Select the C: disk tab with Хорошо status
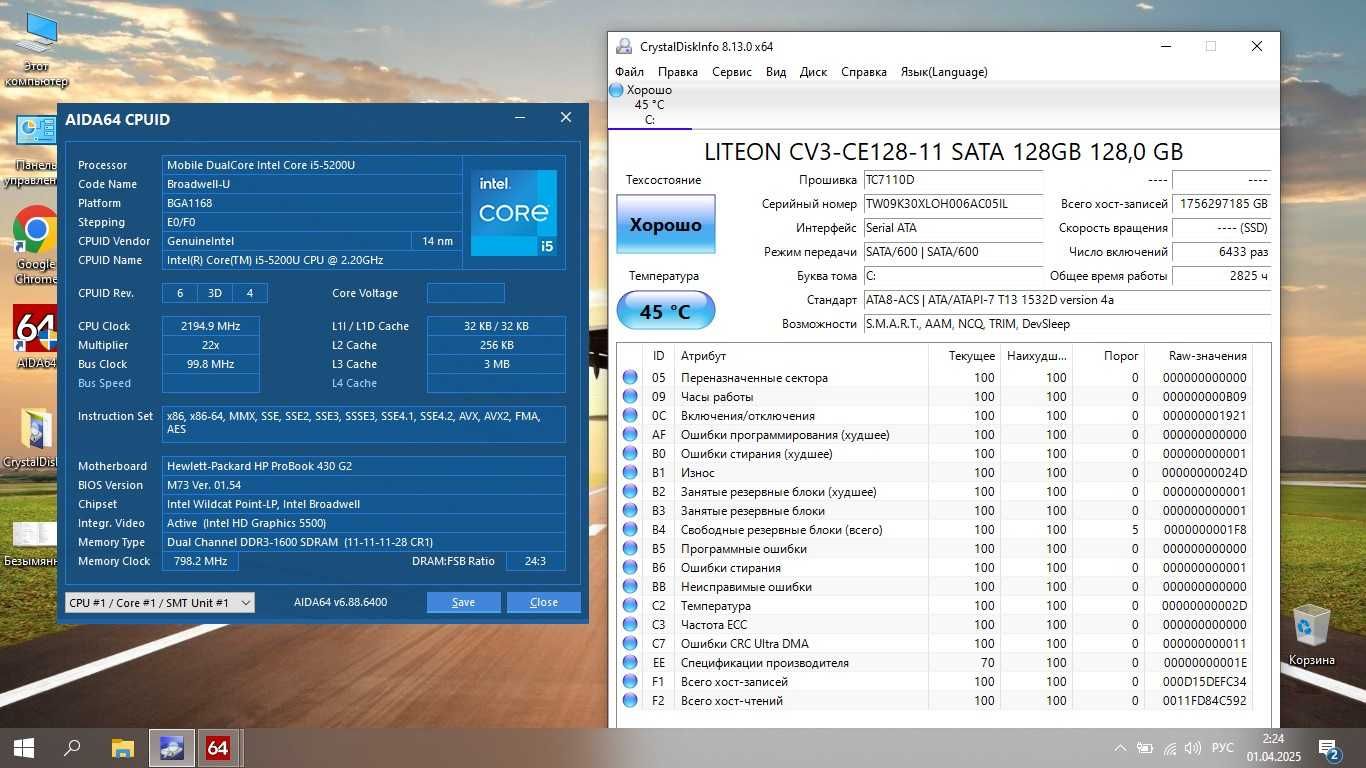Viewport: 1366px width, 768px height. pyautogui.click(x=649, y=105)
